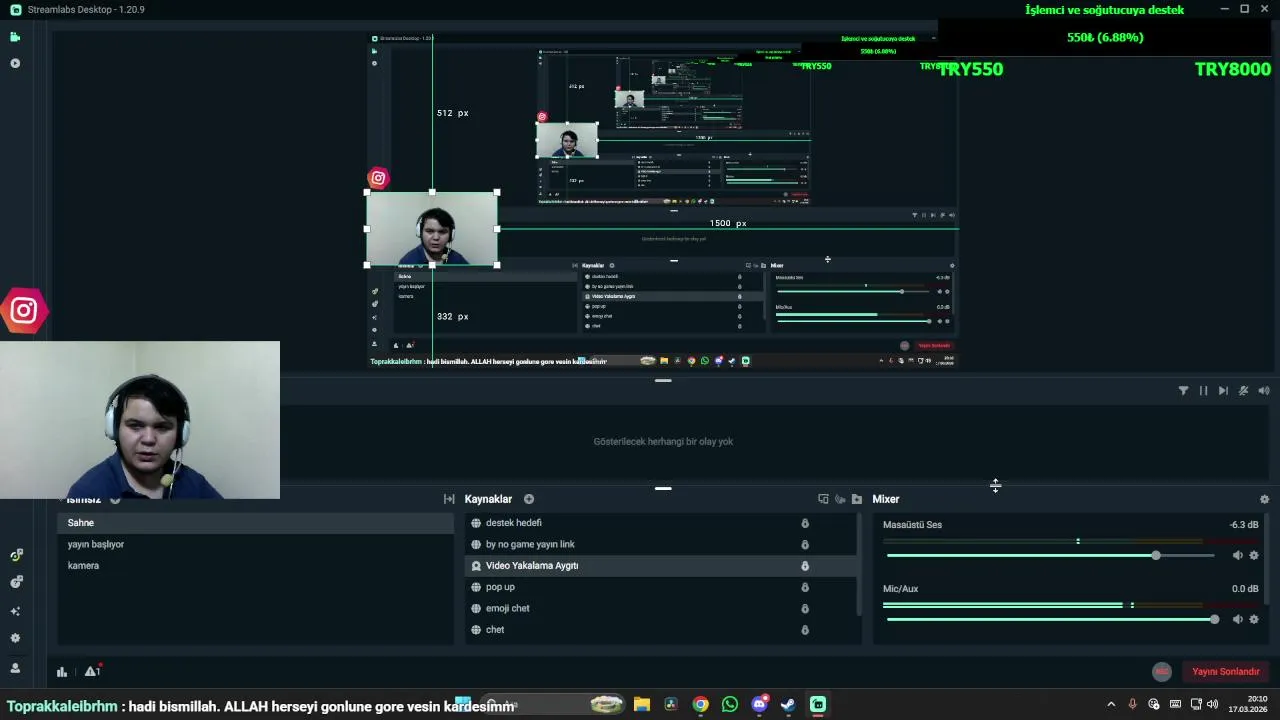Open the gear settings icon in sidebar
The image size is (1280, 720).
tap(15, 638)
